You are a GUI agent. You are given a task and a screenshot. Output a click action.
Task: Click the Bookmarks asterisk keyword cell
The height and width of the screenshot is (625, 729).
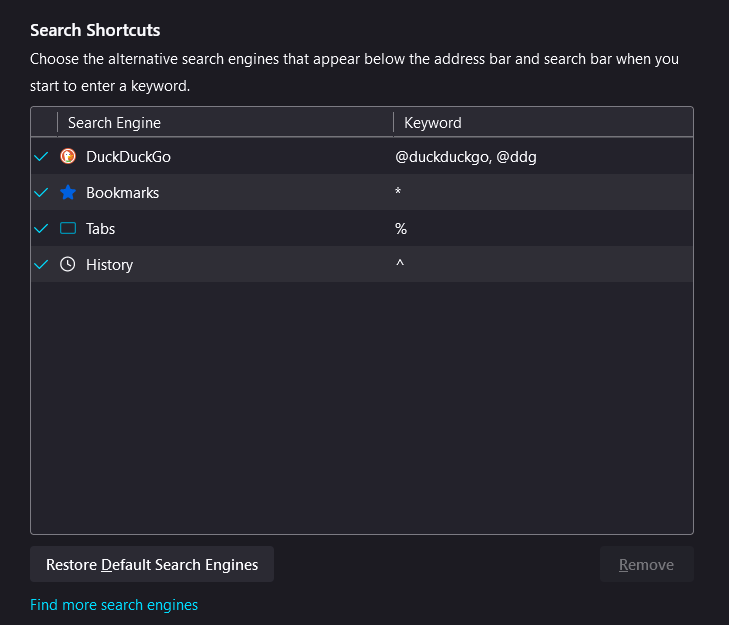click(x=398, y=193)
